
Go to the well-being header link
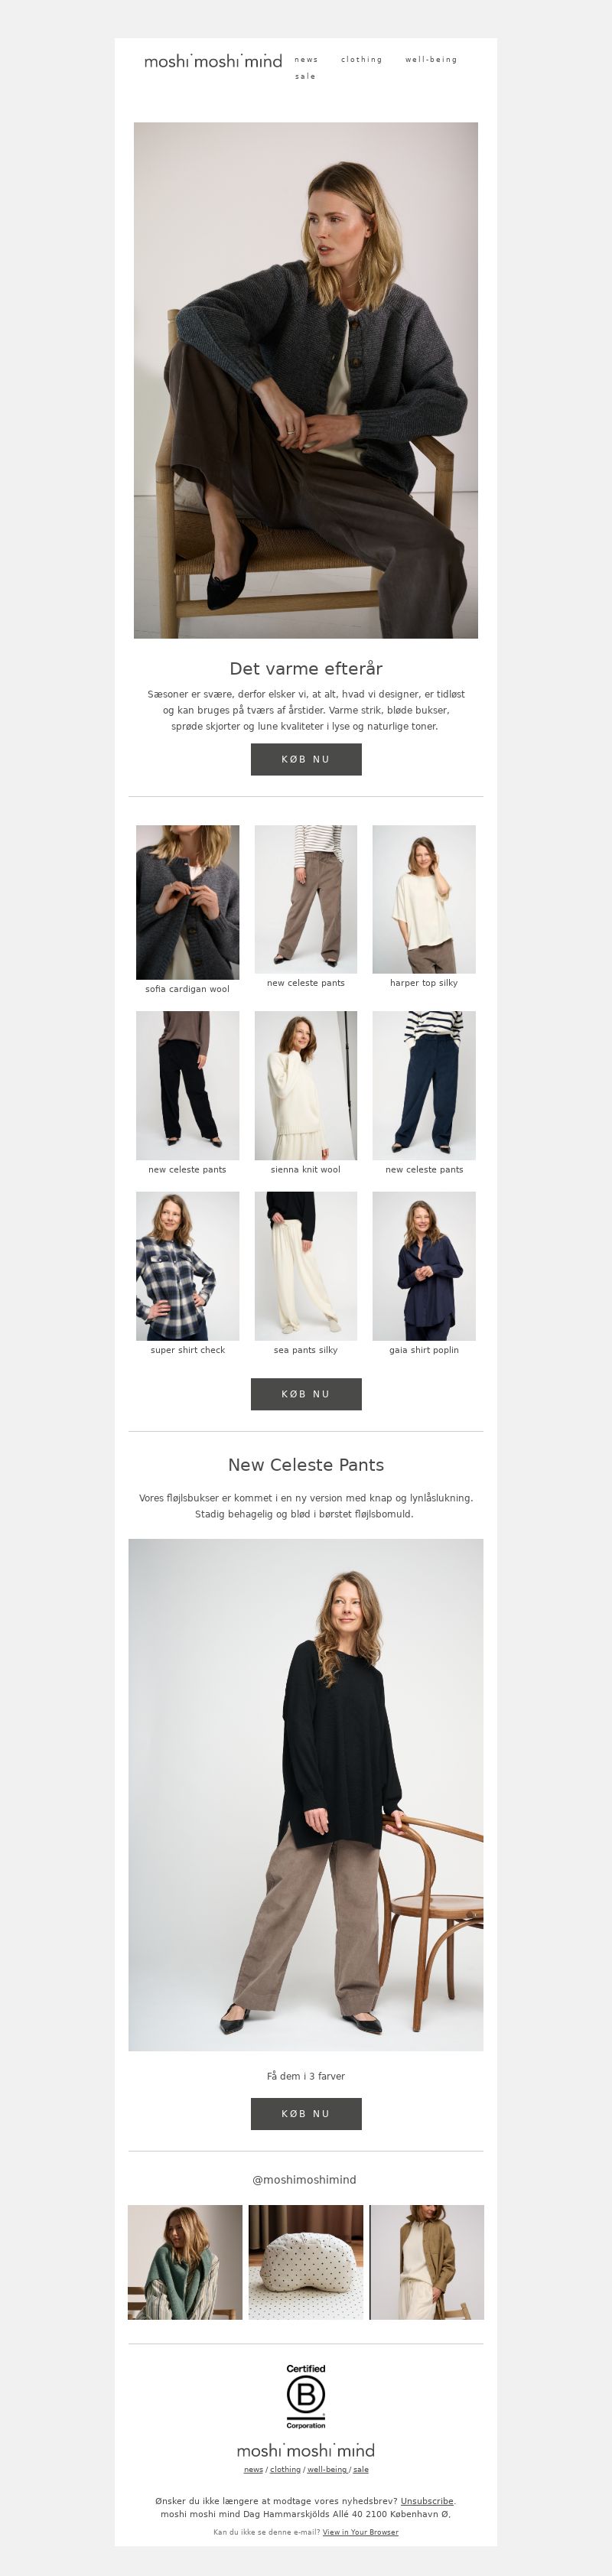point(431,60)
